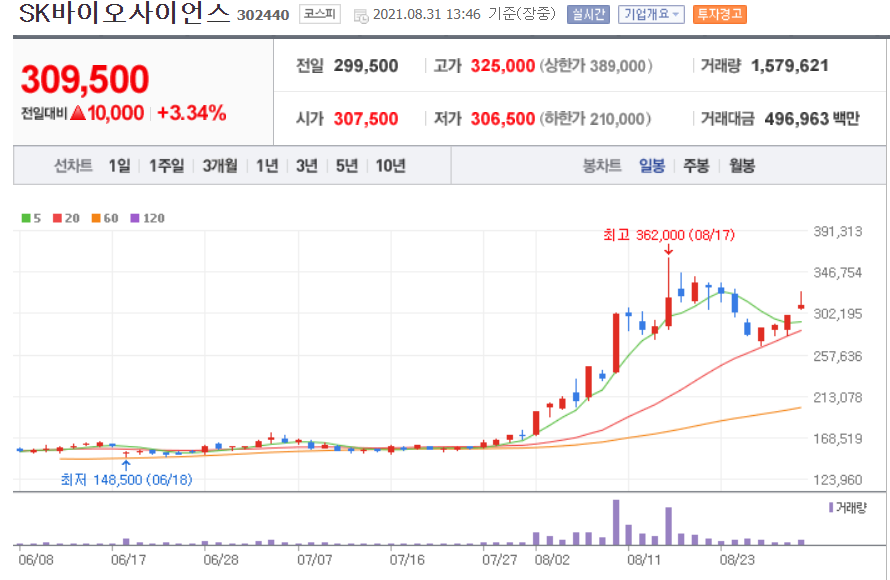The width and height of the screenshot is (890, 580).
Task: Click the 2021.08.31 13:46 timestamp
Action: pos(427,15)
